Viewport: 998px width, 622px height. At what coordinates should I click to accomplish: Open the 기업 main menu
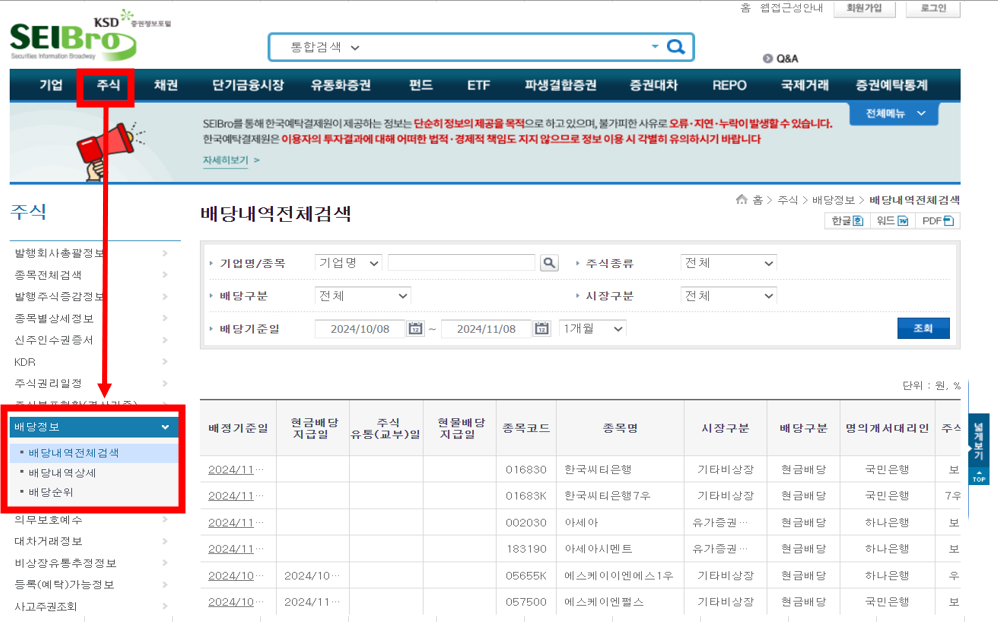[51, 85]
